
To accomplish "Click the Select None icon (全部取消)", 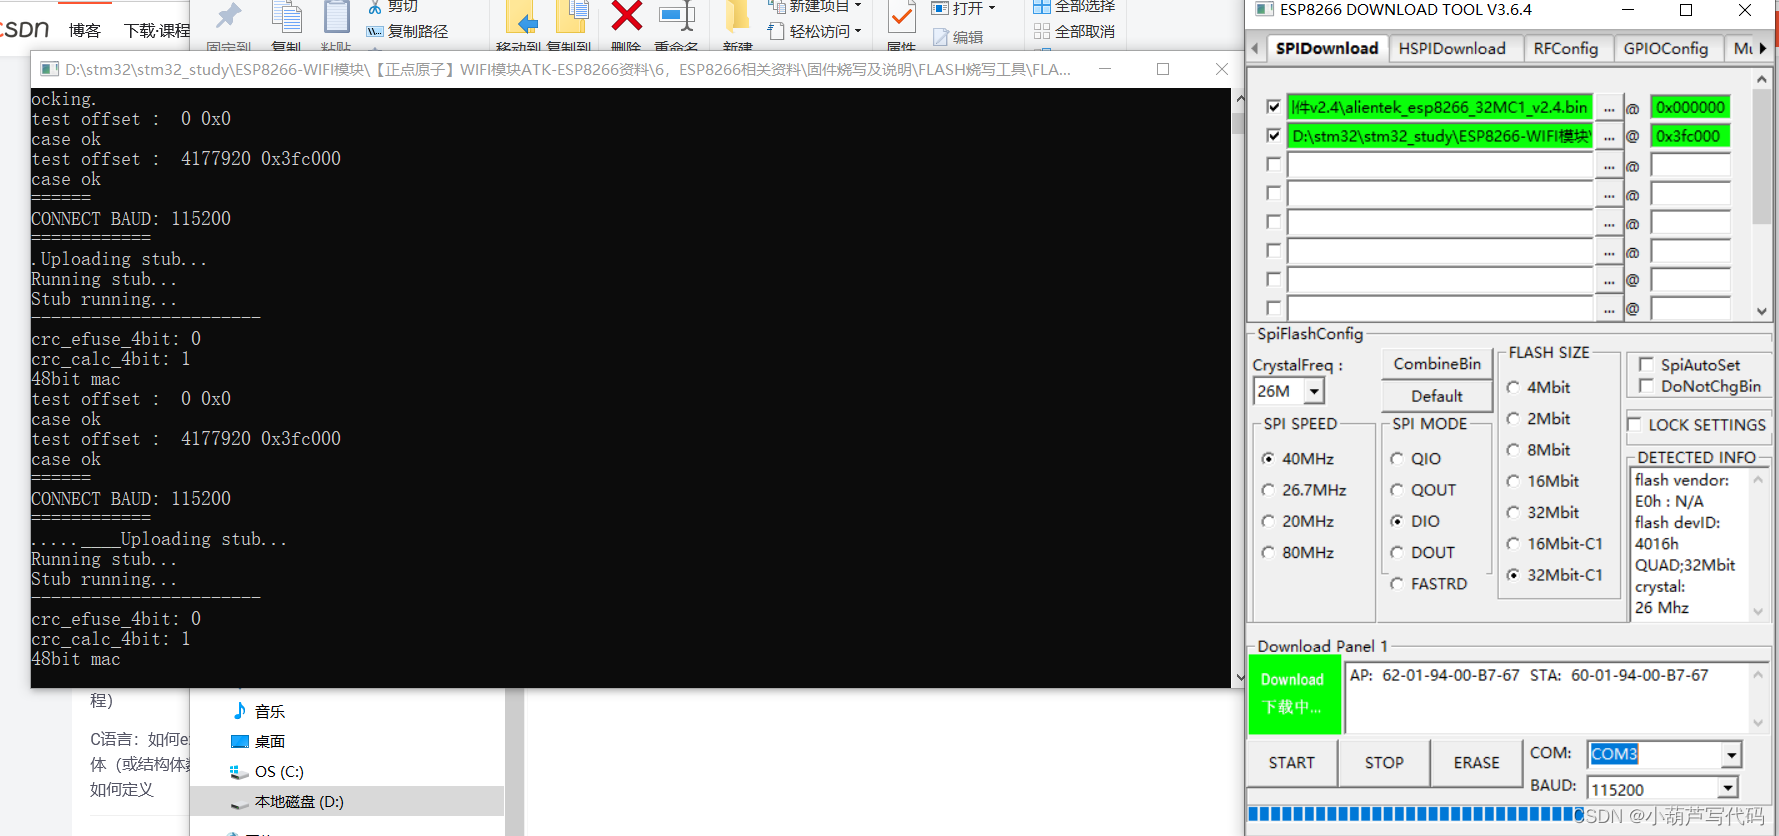I will click(1042, 32).
